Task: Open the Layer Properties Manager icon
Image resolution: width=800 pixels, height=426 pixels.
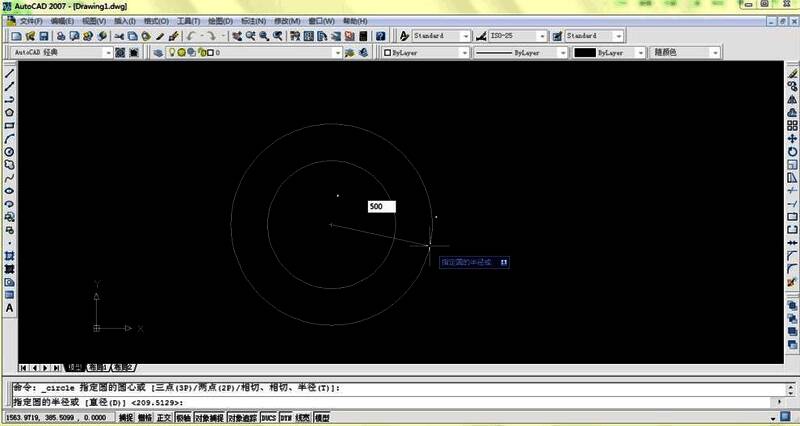Action: coord(156,52)
